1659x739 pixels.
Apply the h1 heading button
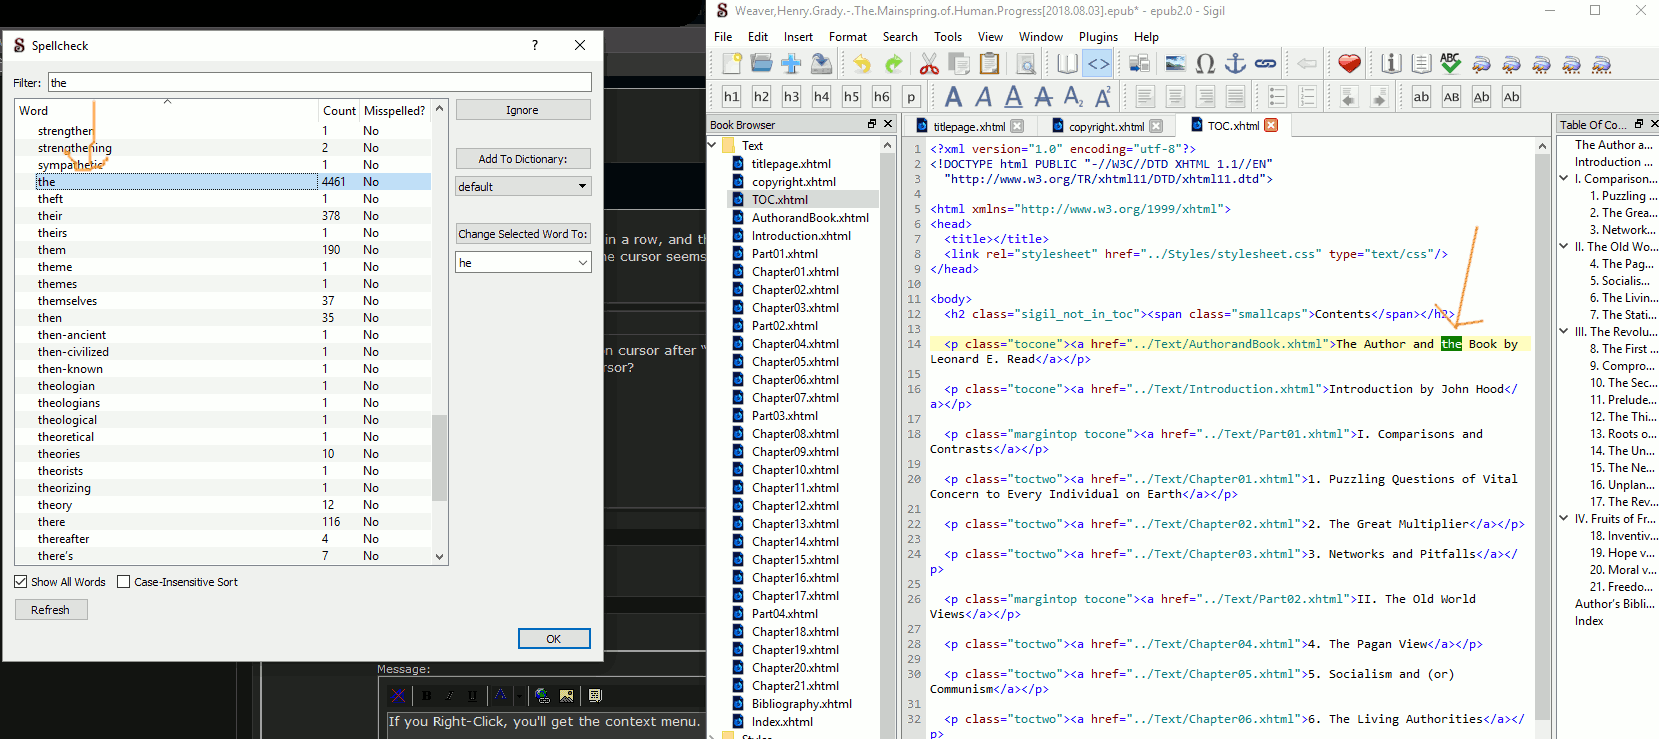731,97
